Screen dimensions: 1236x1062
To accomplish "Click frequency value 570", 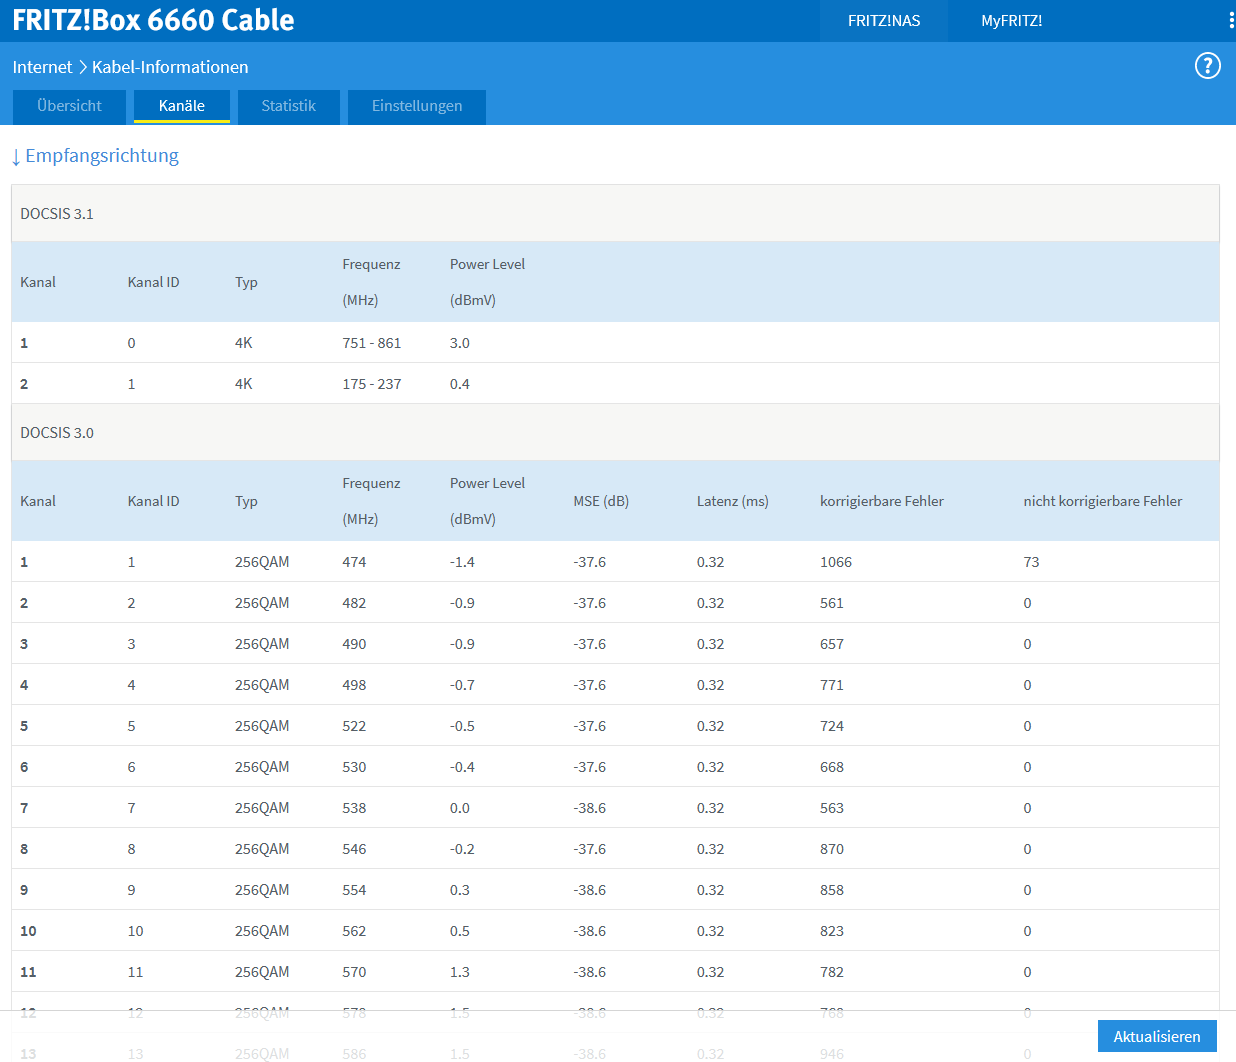I will coord(354,972).
